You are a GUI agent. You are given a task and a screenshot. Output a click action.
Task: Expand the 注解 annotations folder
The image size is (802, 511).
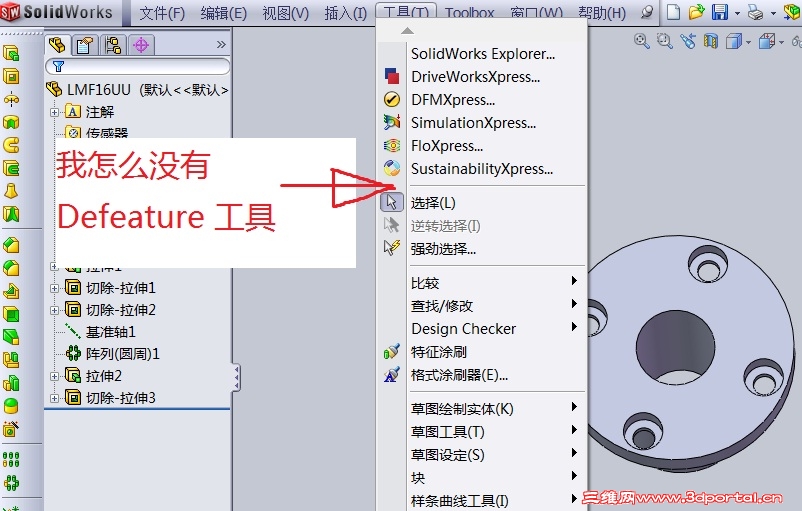[54, 113]
